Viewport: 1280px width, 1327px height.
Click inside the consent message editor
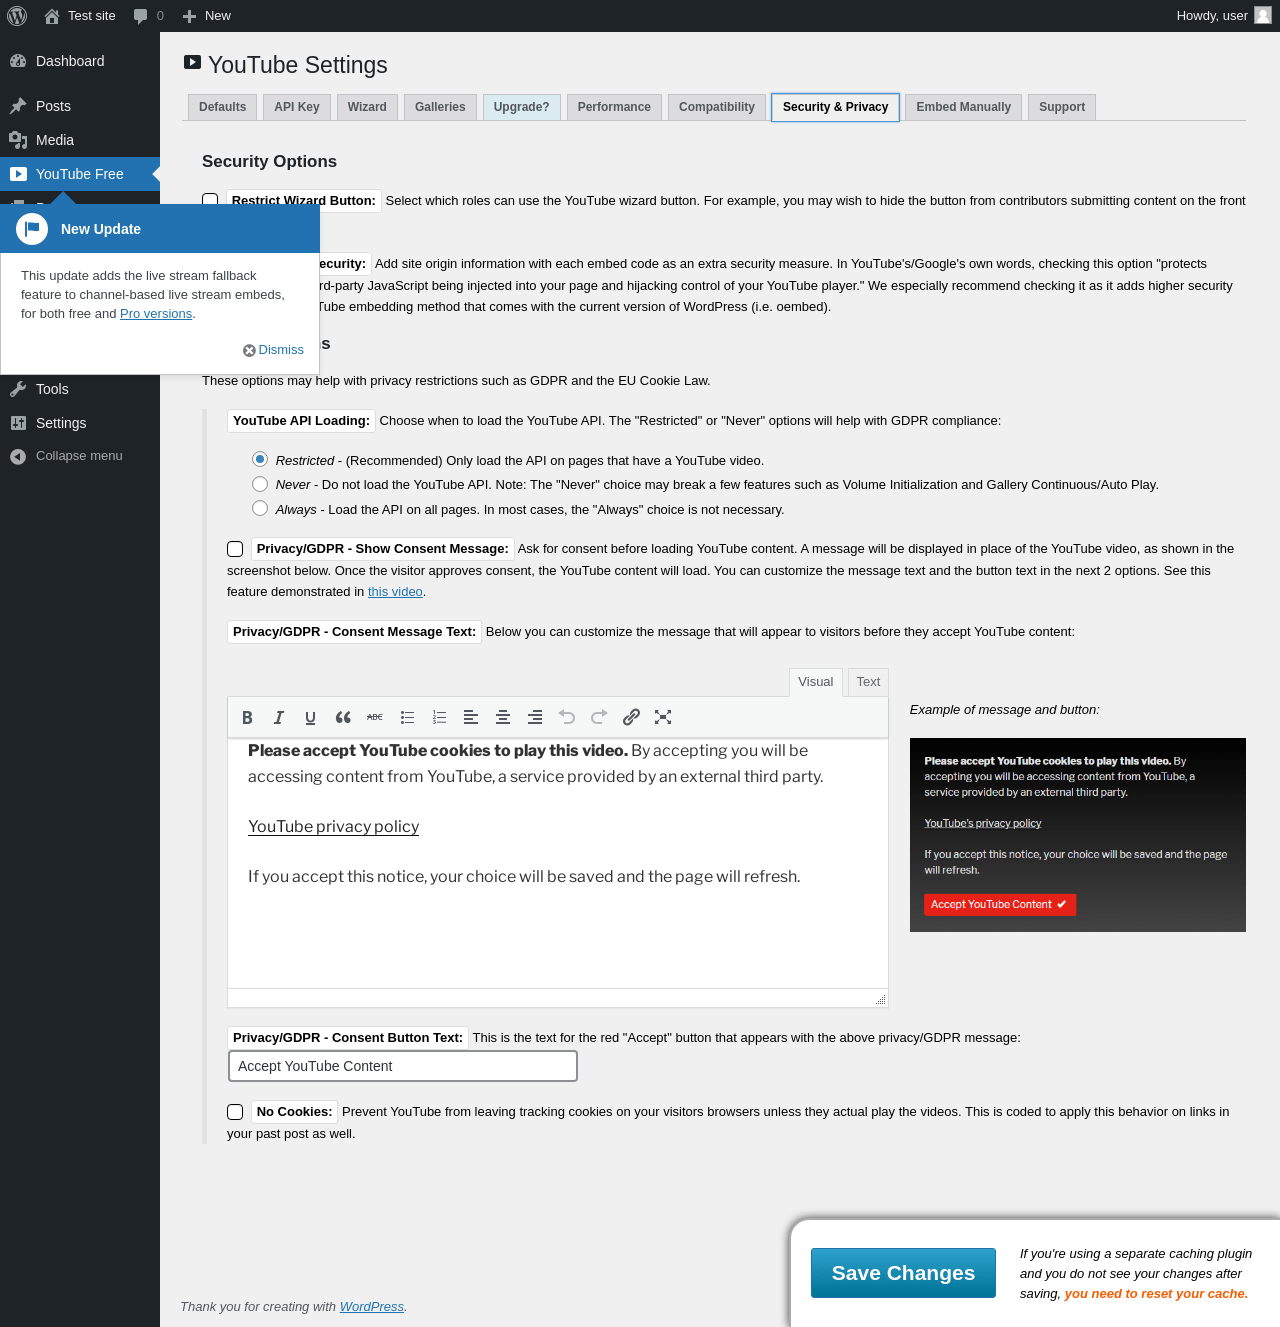558,864
